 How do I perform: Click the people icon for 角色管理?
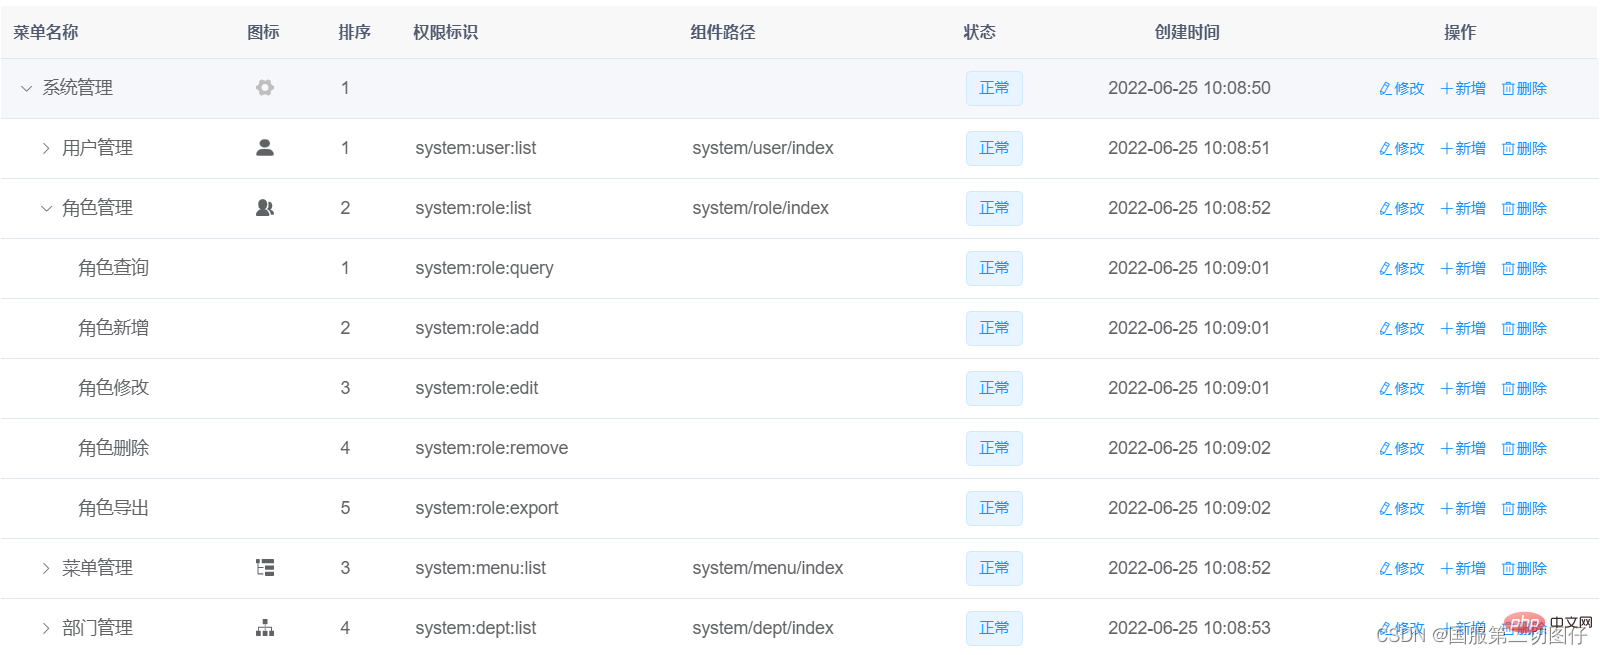pyautogui.click(x=265, y=208)
